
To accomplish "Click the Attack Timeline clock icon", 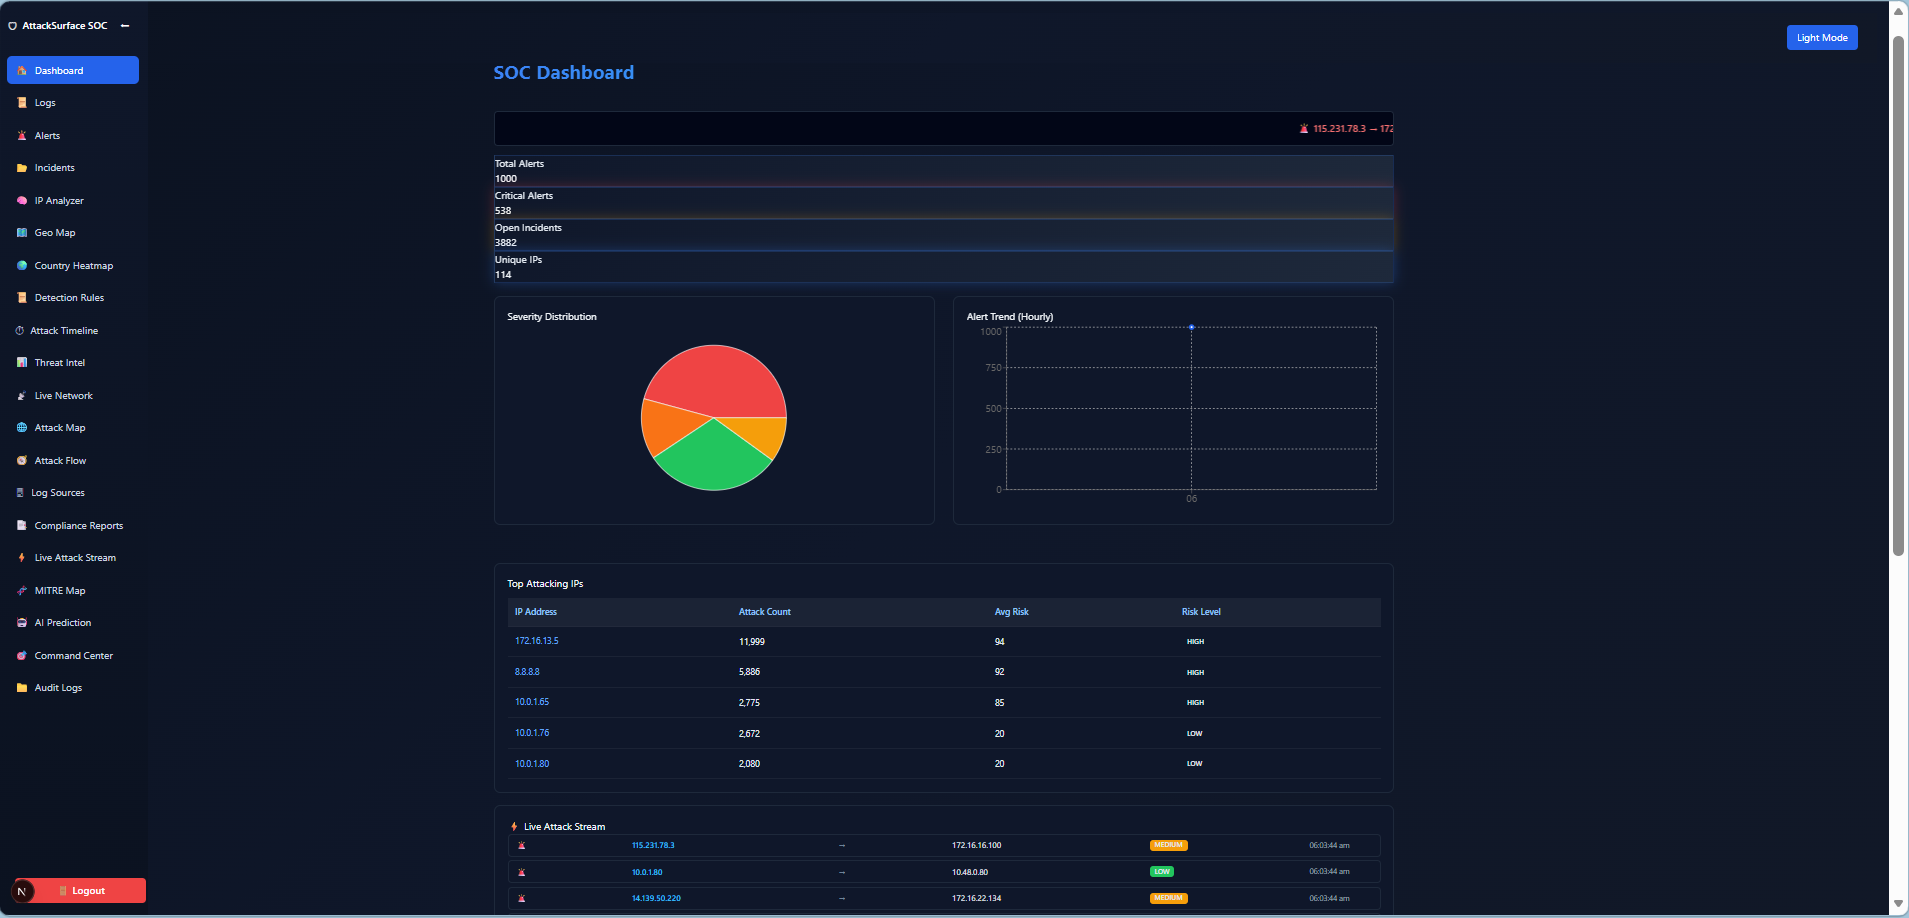I will [x=20, y=331].
